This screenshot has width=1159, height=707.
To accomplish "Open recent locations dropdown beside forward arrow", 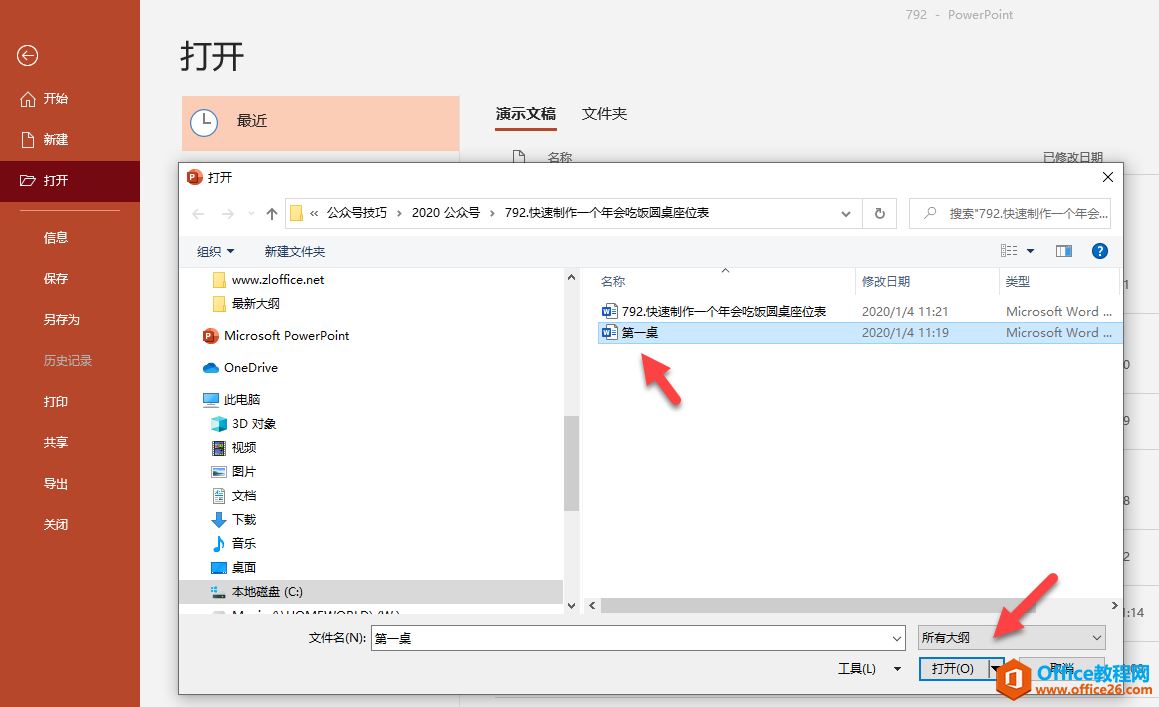I will pos(251,214).
